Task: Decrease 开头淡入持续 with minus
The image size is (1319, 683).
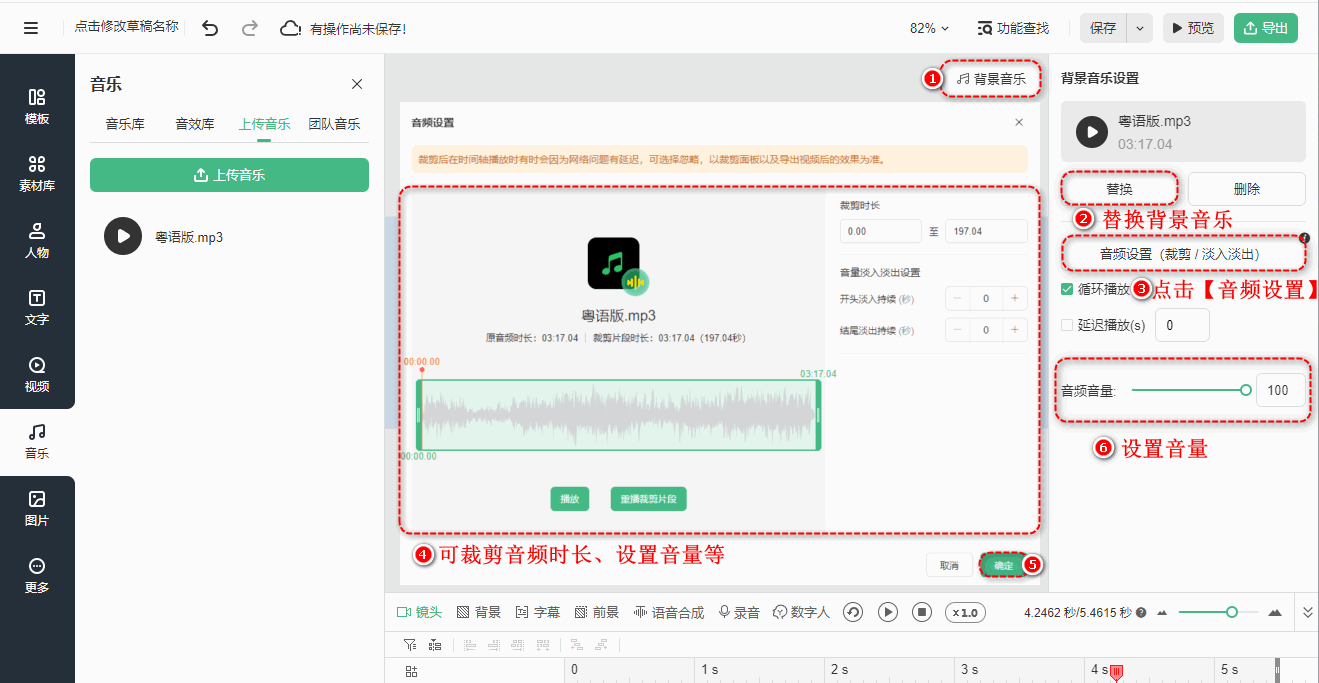Action: point(958,298)
